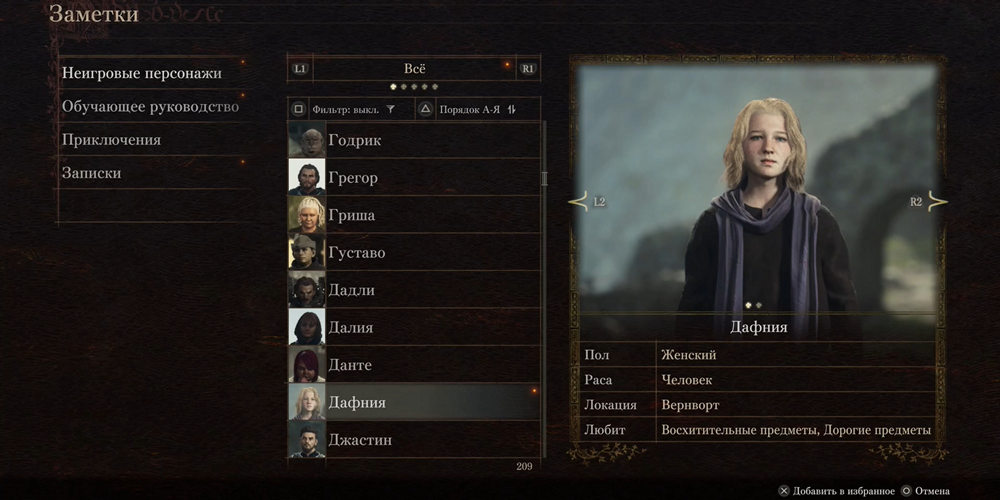
Task: Add to favorites via Добавить в избранное
Action: click(837, 491)
